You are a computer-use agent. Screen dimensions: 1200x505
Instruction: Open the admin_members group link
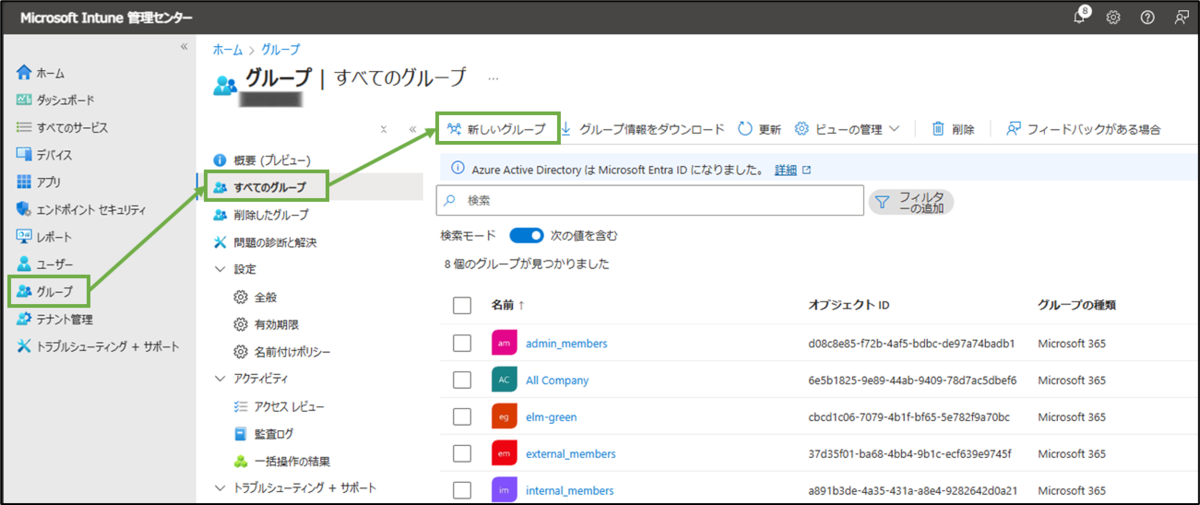pyautogui.click(x=566, y=344)
